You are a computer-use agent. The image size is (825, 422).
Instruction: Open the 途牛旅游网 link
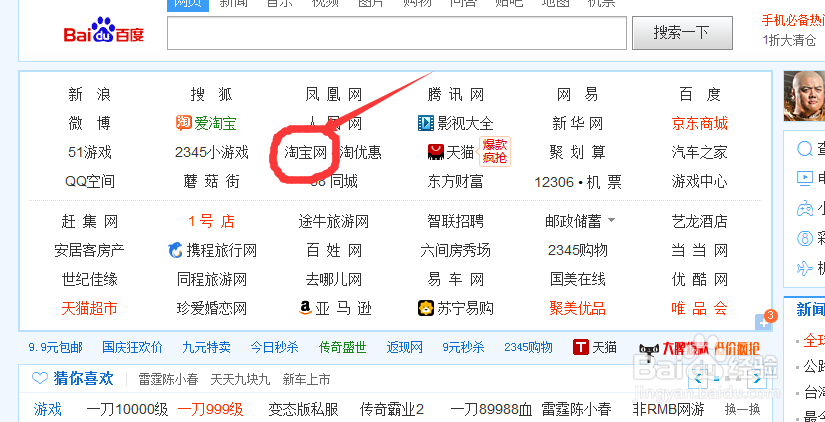click(334, 222)
